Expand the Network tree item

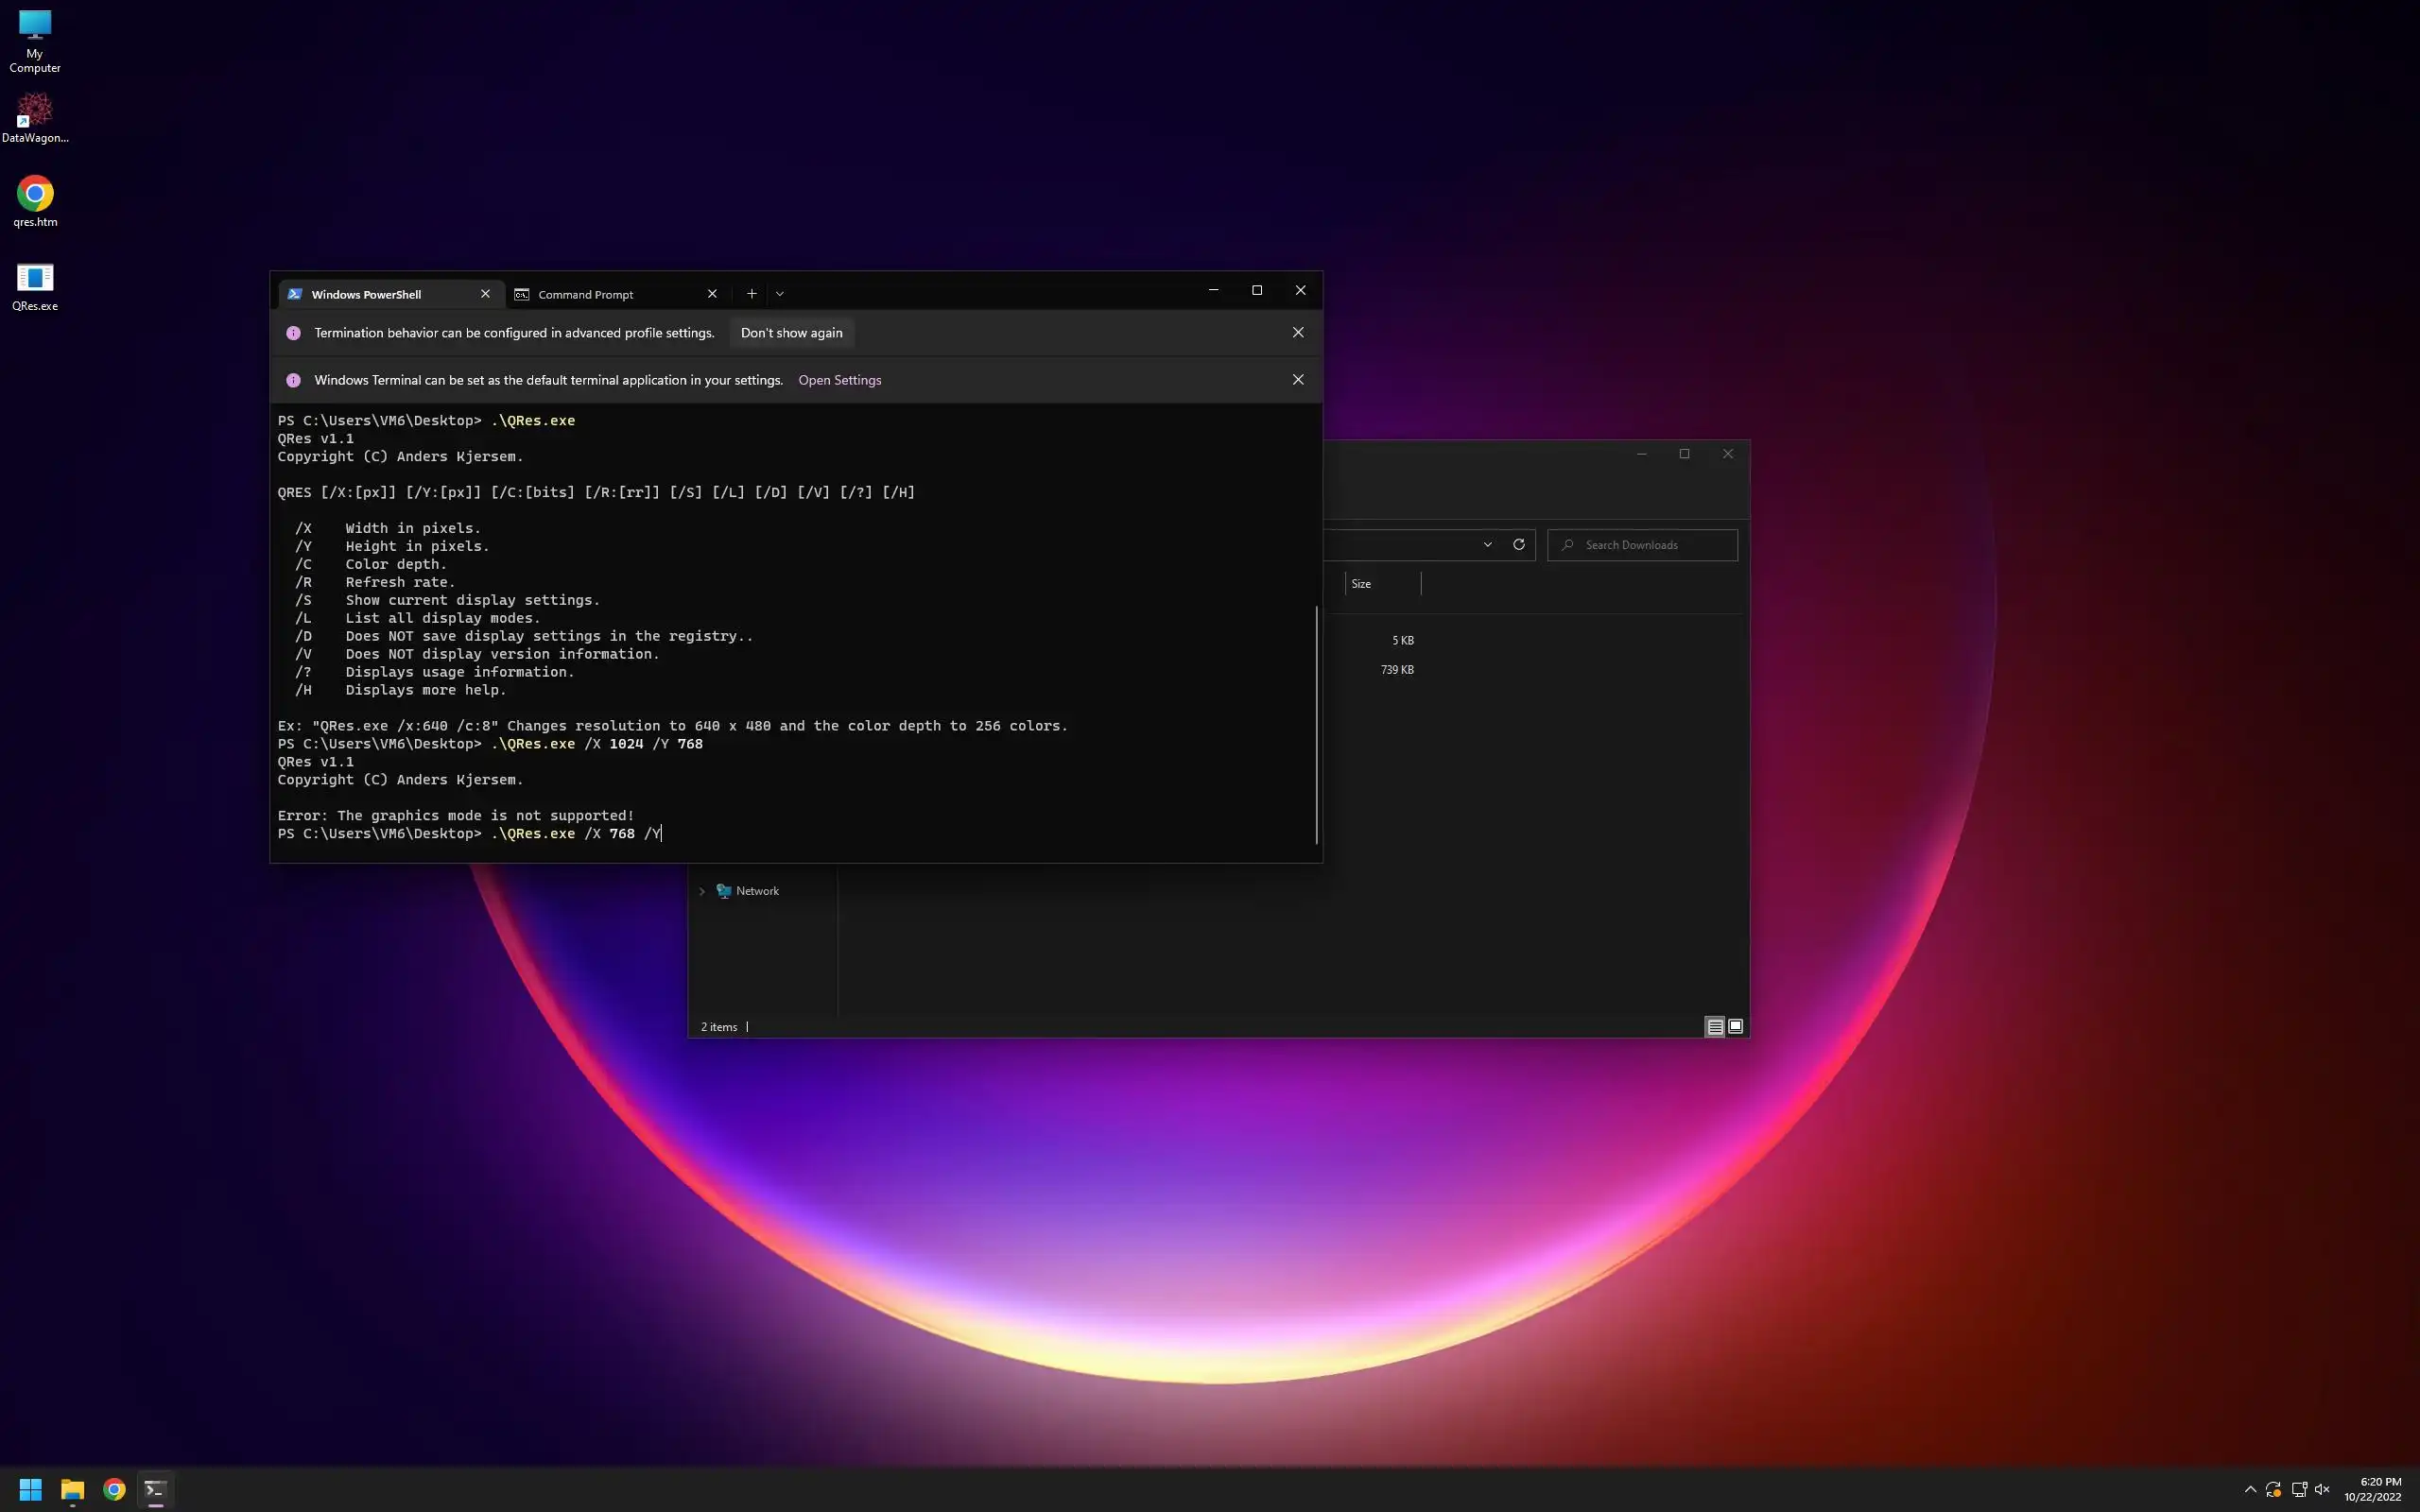(702, 891)
